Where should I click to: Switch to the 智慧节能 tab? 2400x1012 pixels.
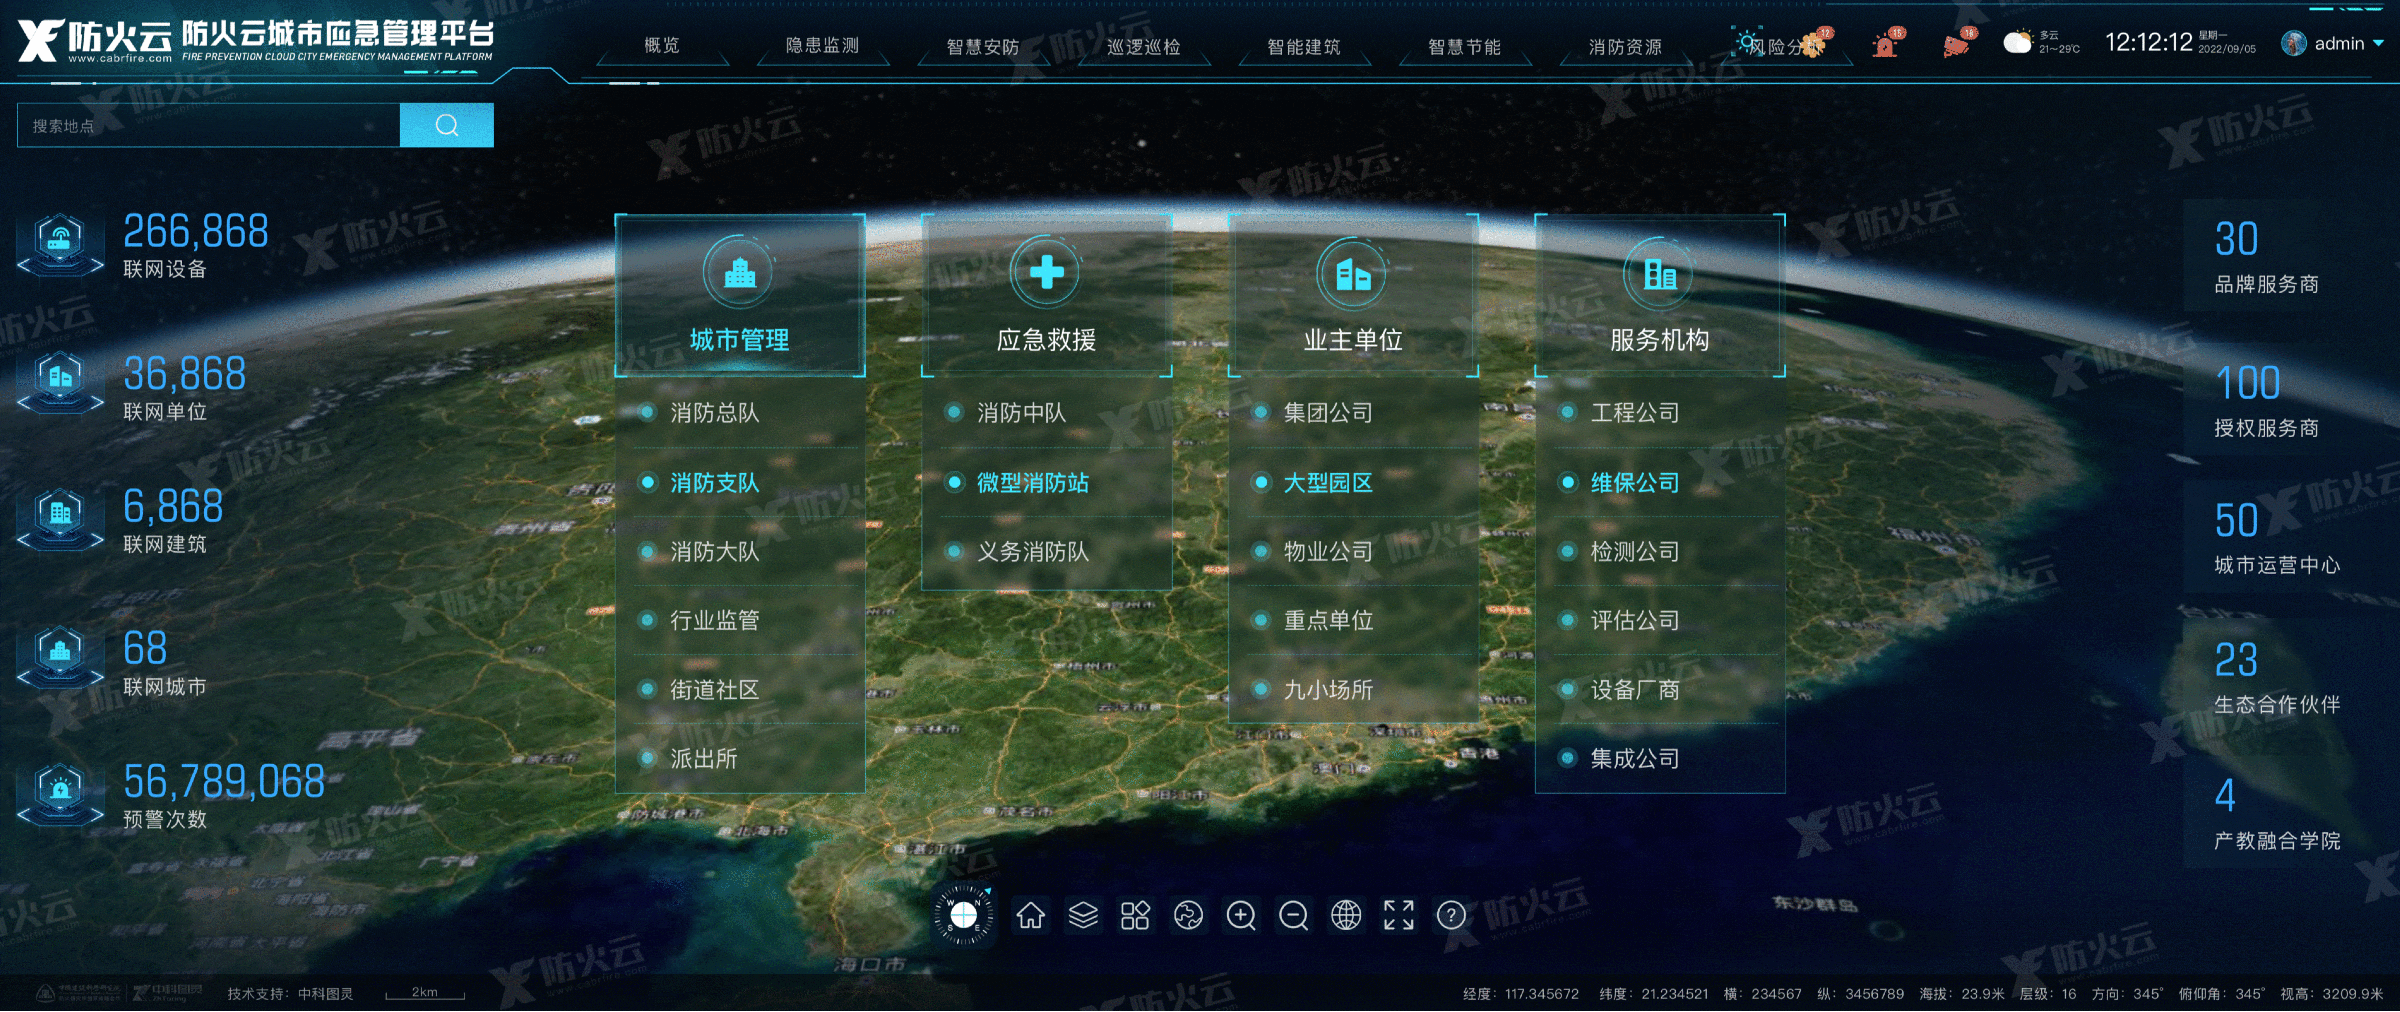pos(1464,47)
